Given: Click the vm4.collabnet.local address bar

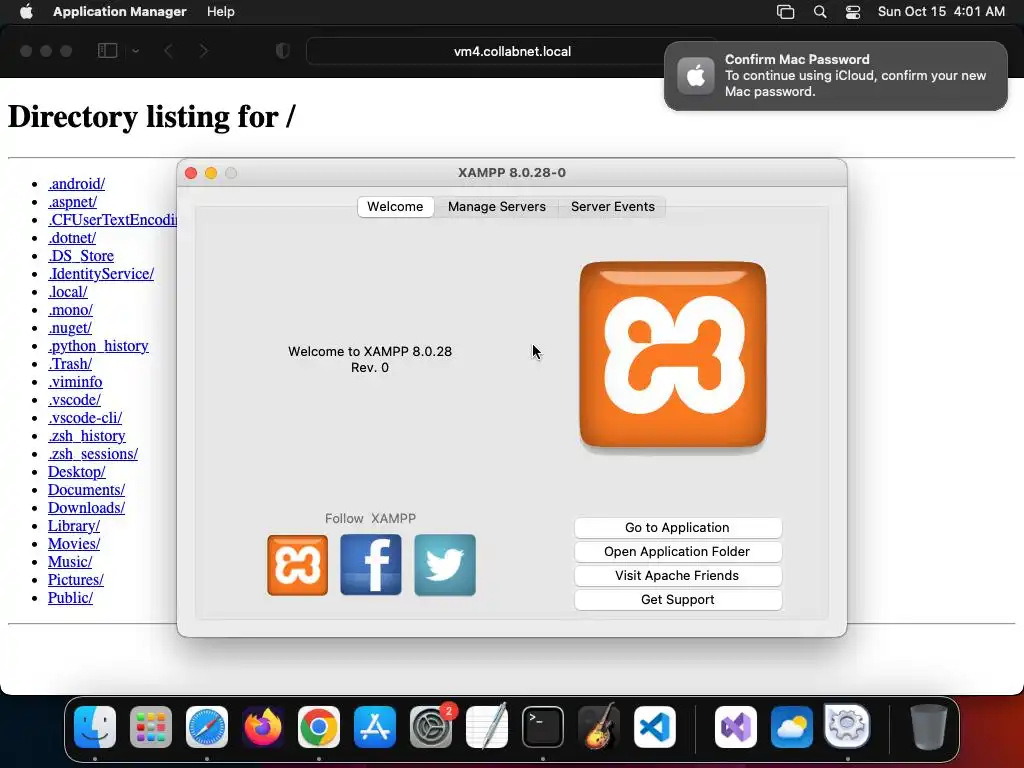Looking at the screenshot, I should tap(512, 52).
